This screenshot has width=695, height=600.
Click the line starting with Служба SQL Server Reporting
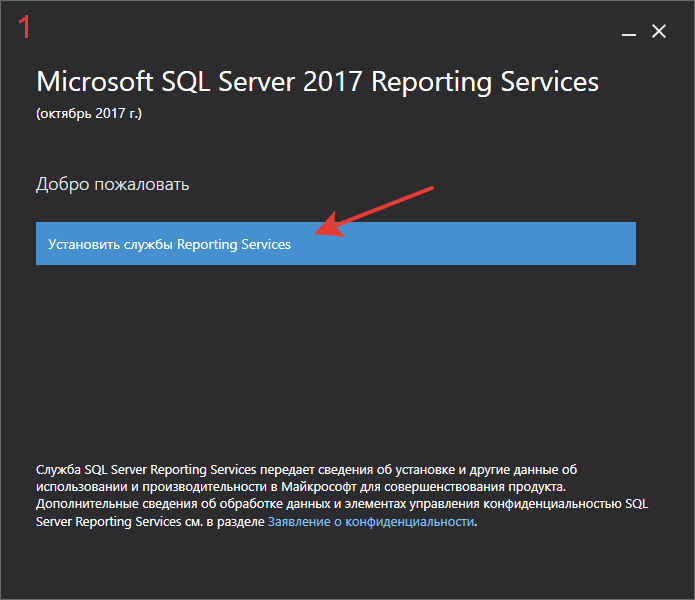[306, 469]
